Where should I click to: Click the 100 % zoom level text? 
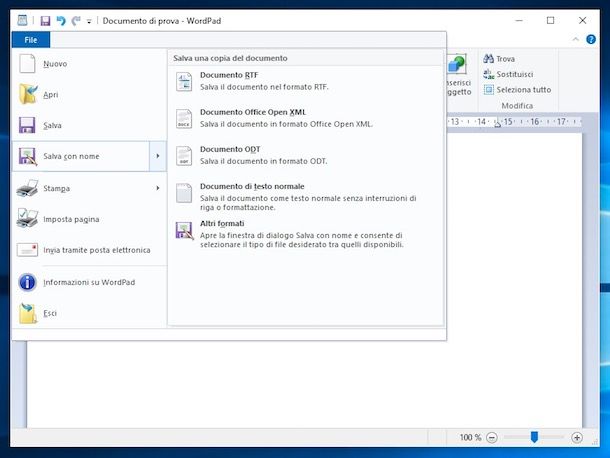pos(470,437)
